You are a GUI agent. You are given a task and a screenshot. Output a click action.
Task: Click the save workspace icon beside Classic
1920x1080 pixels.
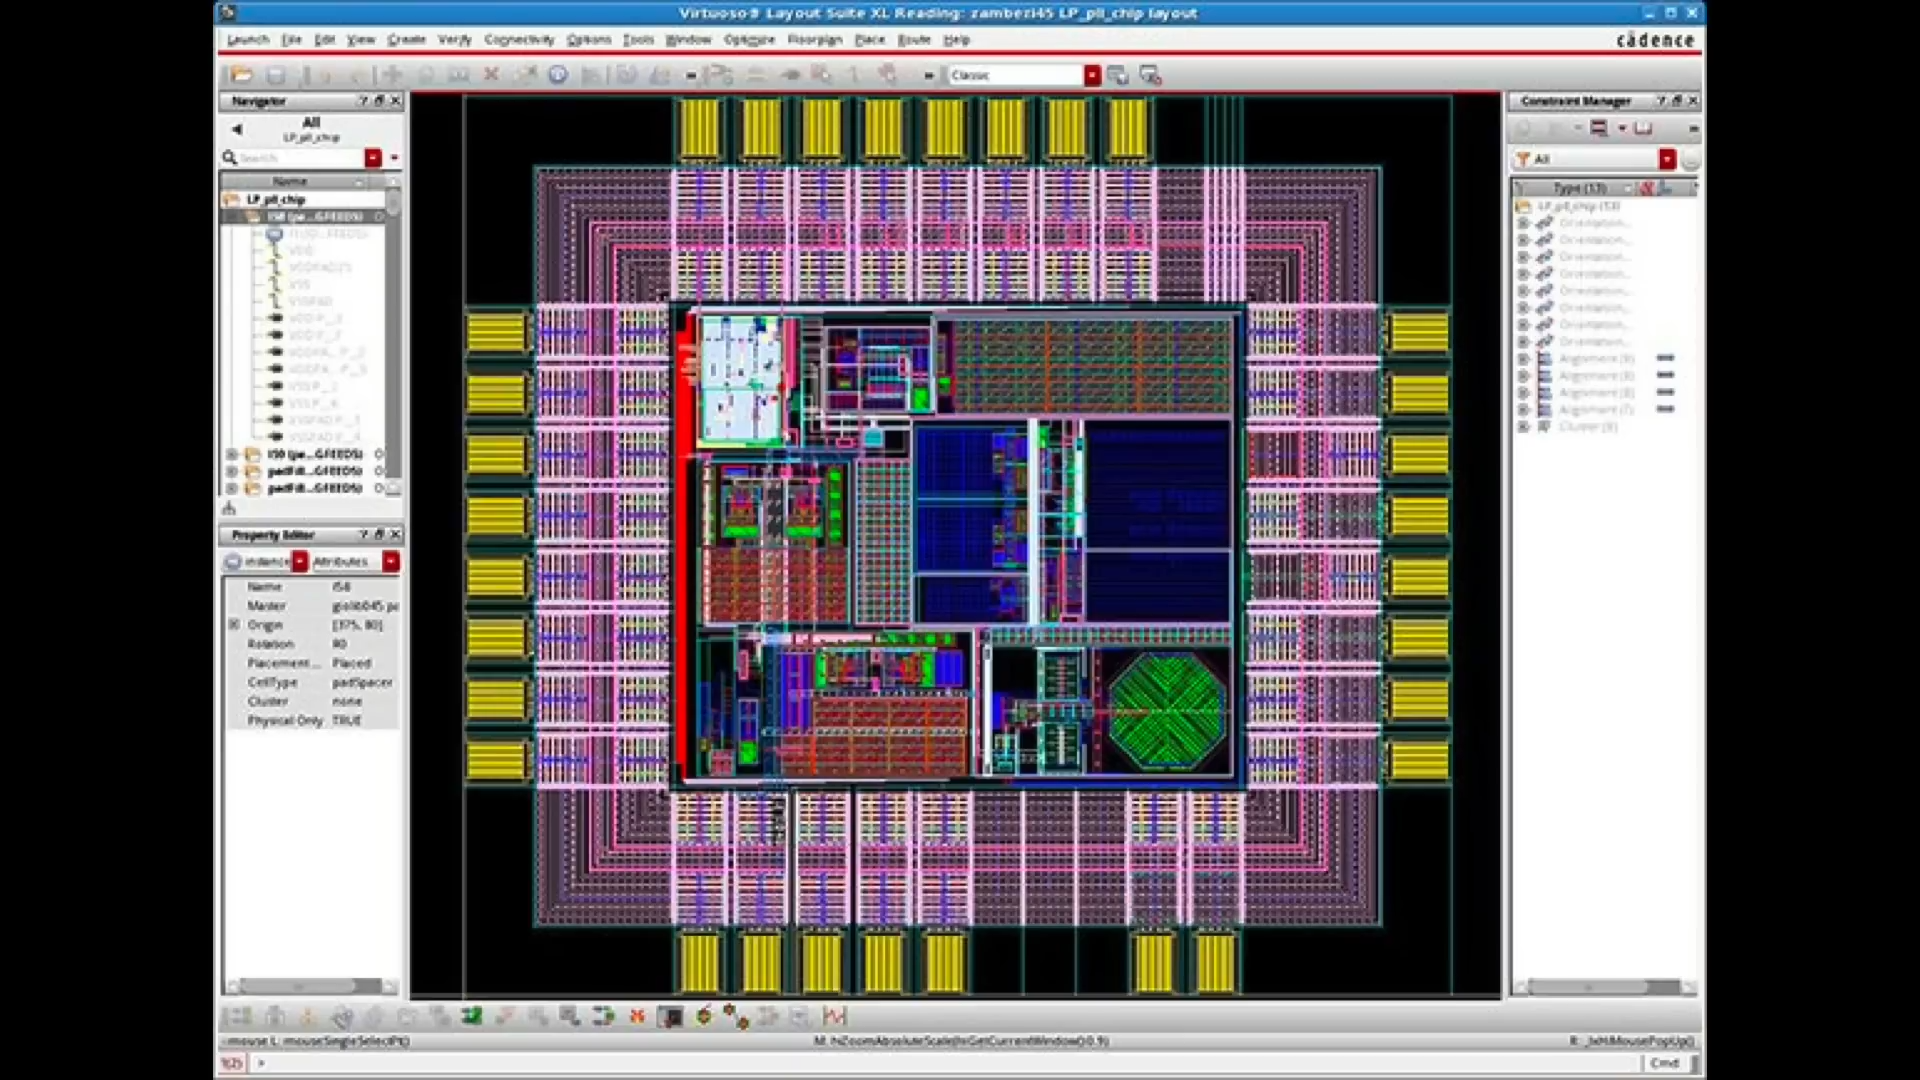(x=1118, y=76)
